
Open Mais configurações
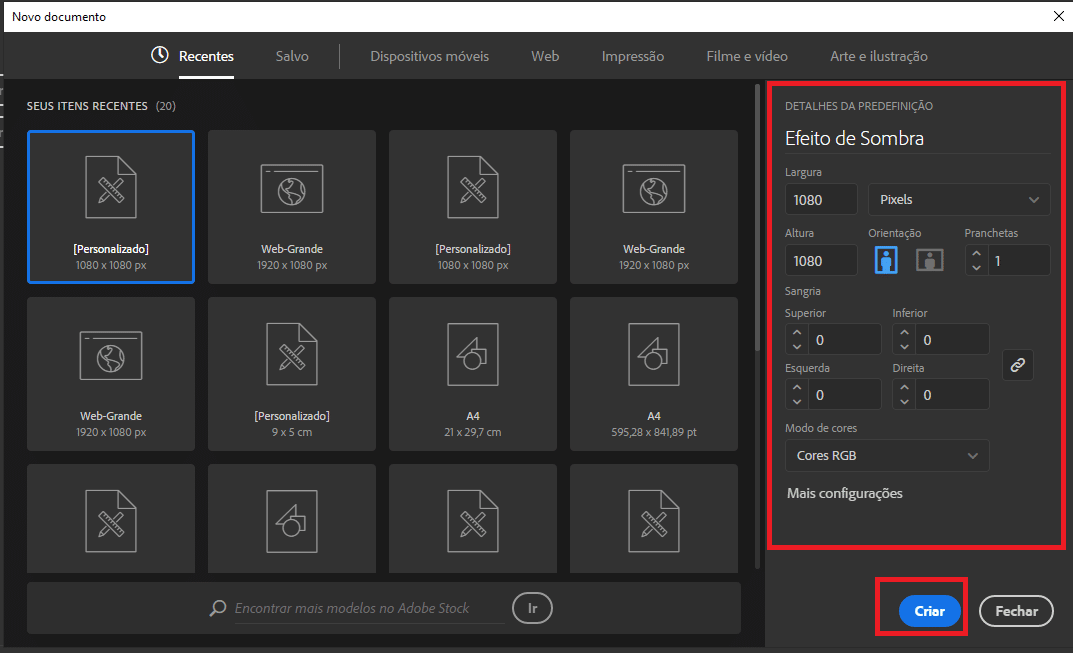click(x=843, y=493)
